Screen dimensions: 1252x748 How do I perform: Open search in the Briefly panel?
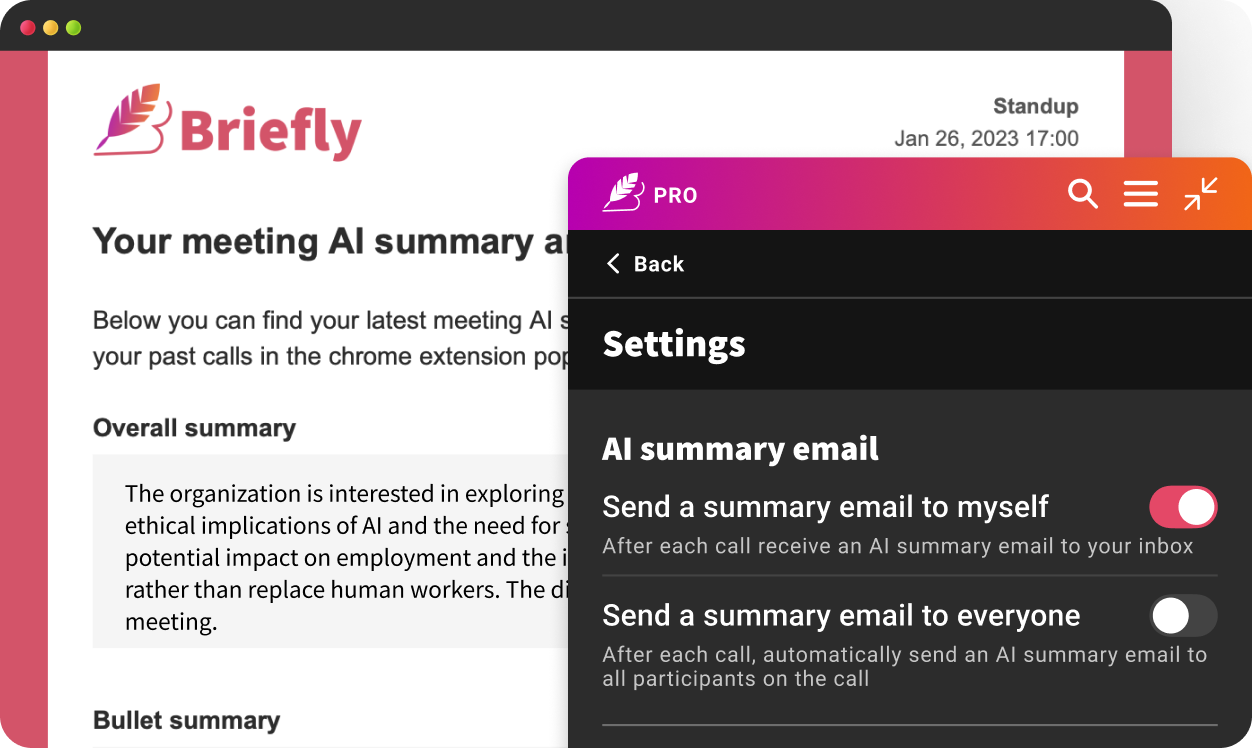click(x=1083, y=193)
